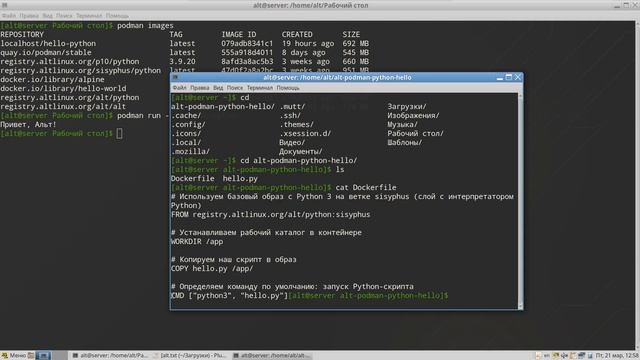Click the WORKDIR /app line
The image size is (640, 360).
click(x=197, y=241)
